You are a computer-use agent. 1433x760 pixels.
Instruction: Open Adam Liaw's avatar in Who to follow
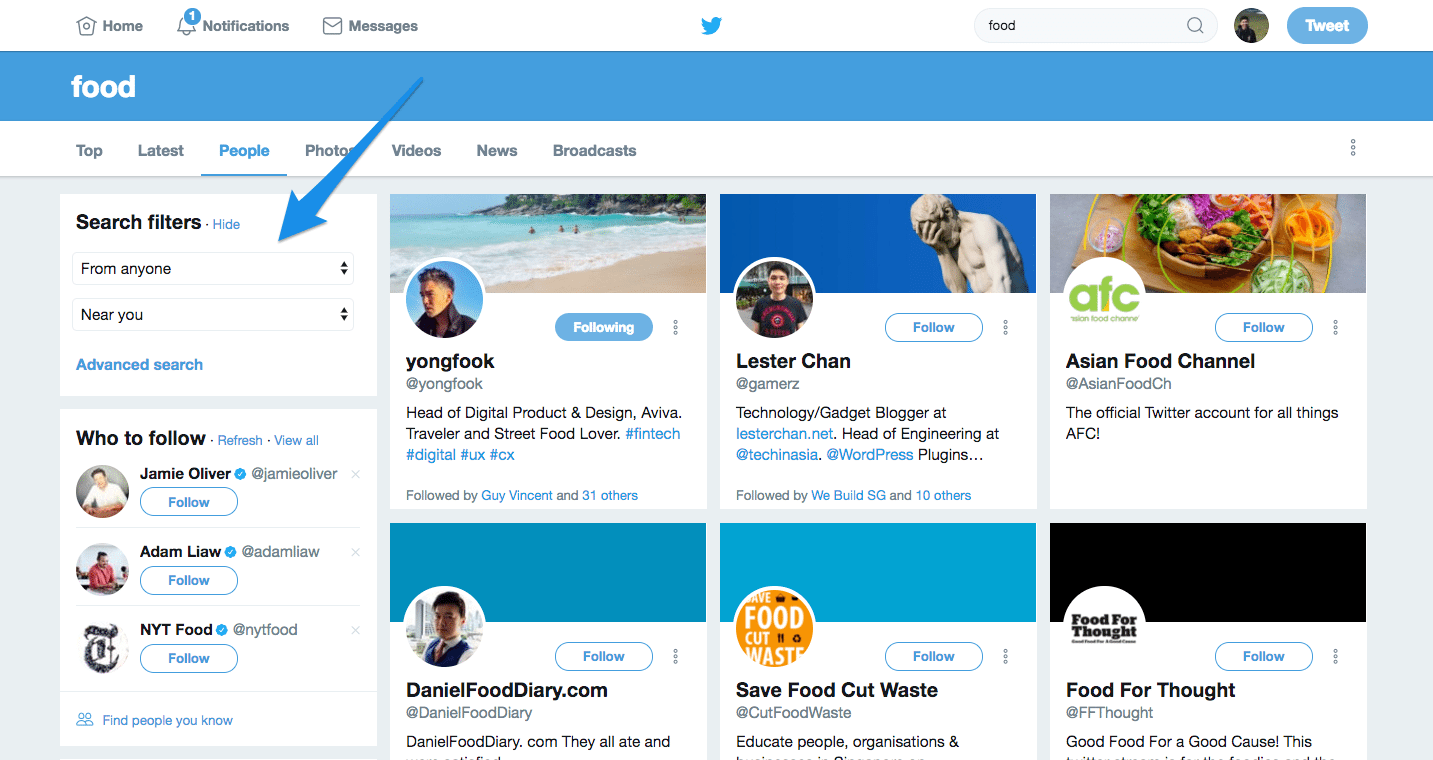pos(103,569)
